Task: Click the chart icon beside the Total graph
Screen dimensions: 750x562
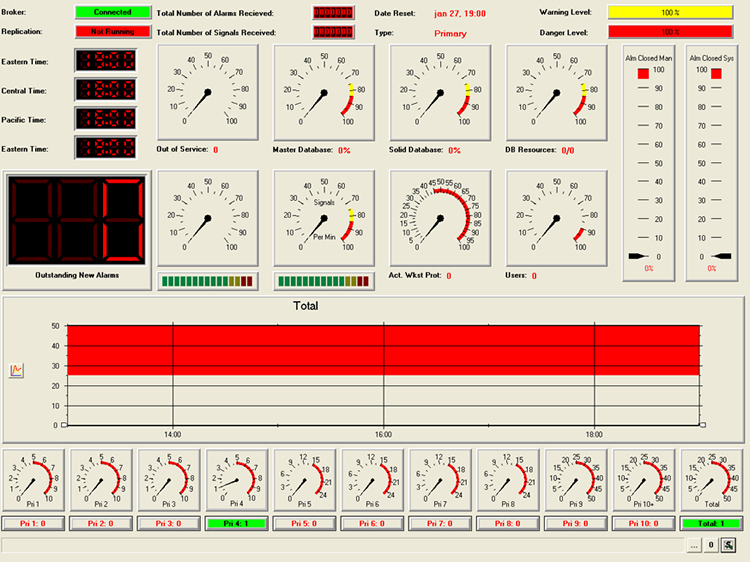Action: (x=16, y=370)
